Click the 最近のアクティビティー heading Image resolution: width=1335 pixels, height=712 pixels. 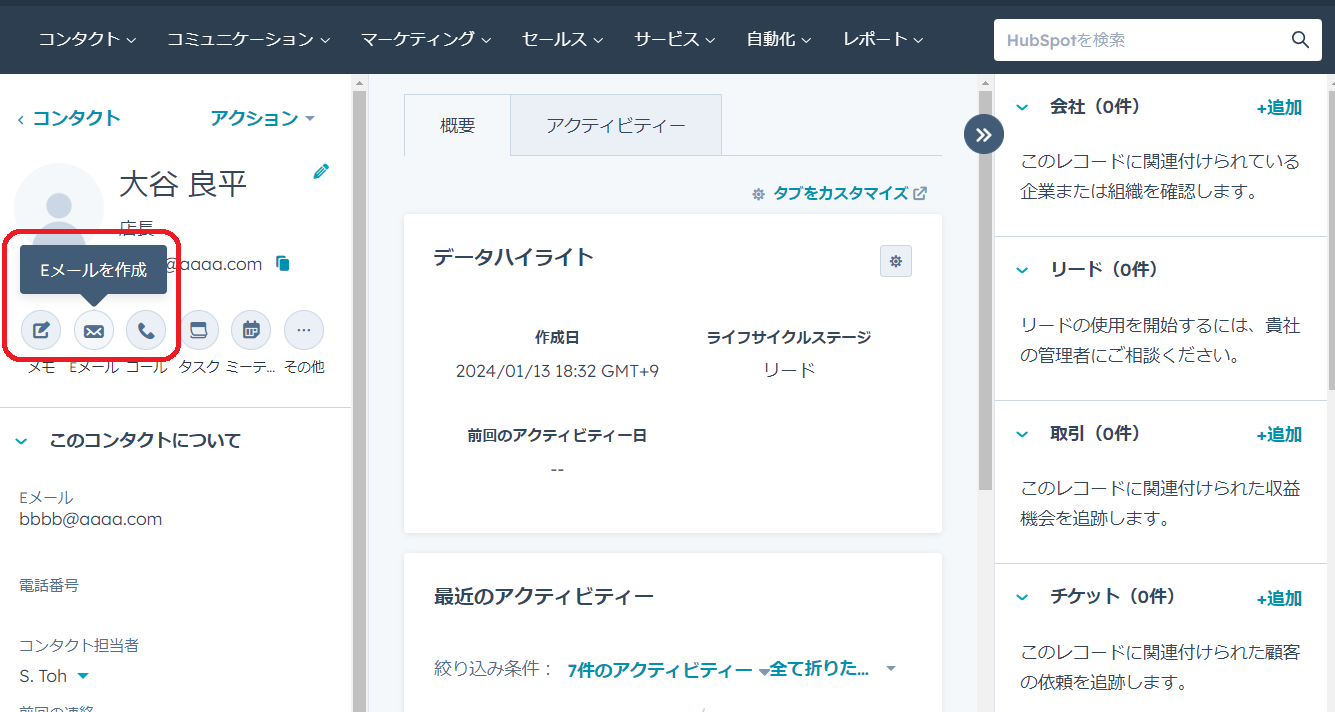click(543, 597)
